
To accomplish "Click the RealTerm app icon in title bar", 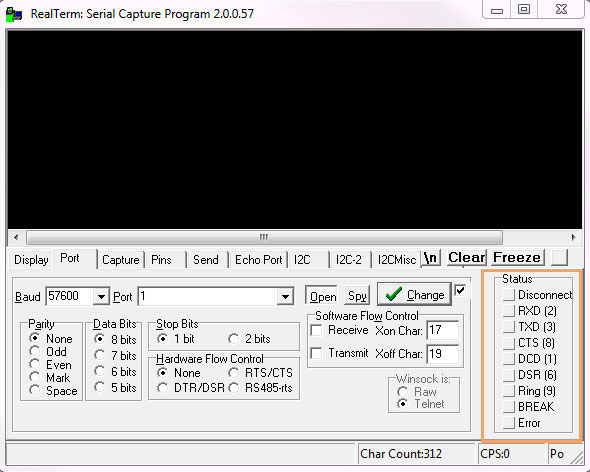I will click(14, 14).
